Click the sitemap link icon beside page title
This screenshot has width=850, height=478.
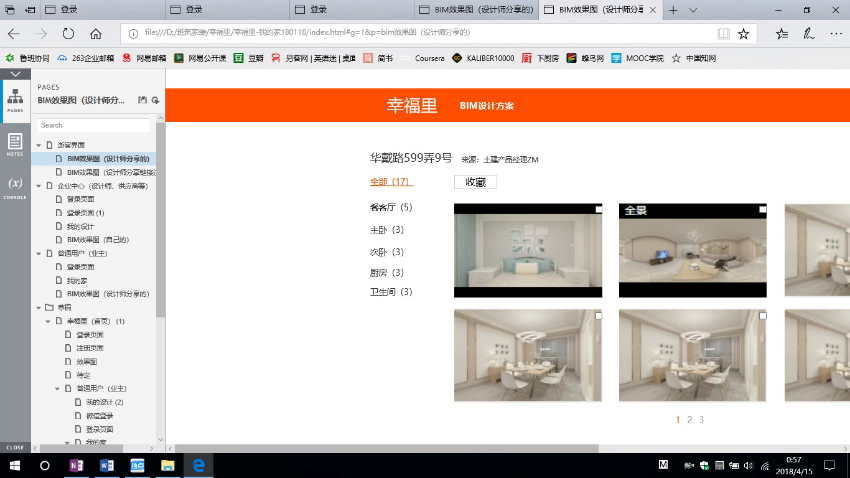coord(143,100)
